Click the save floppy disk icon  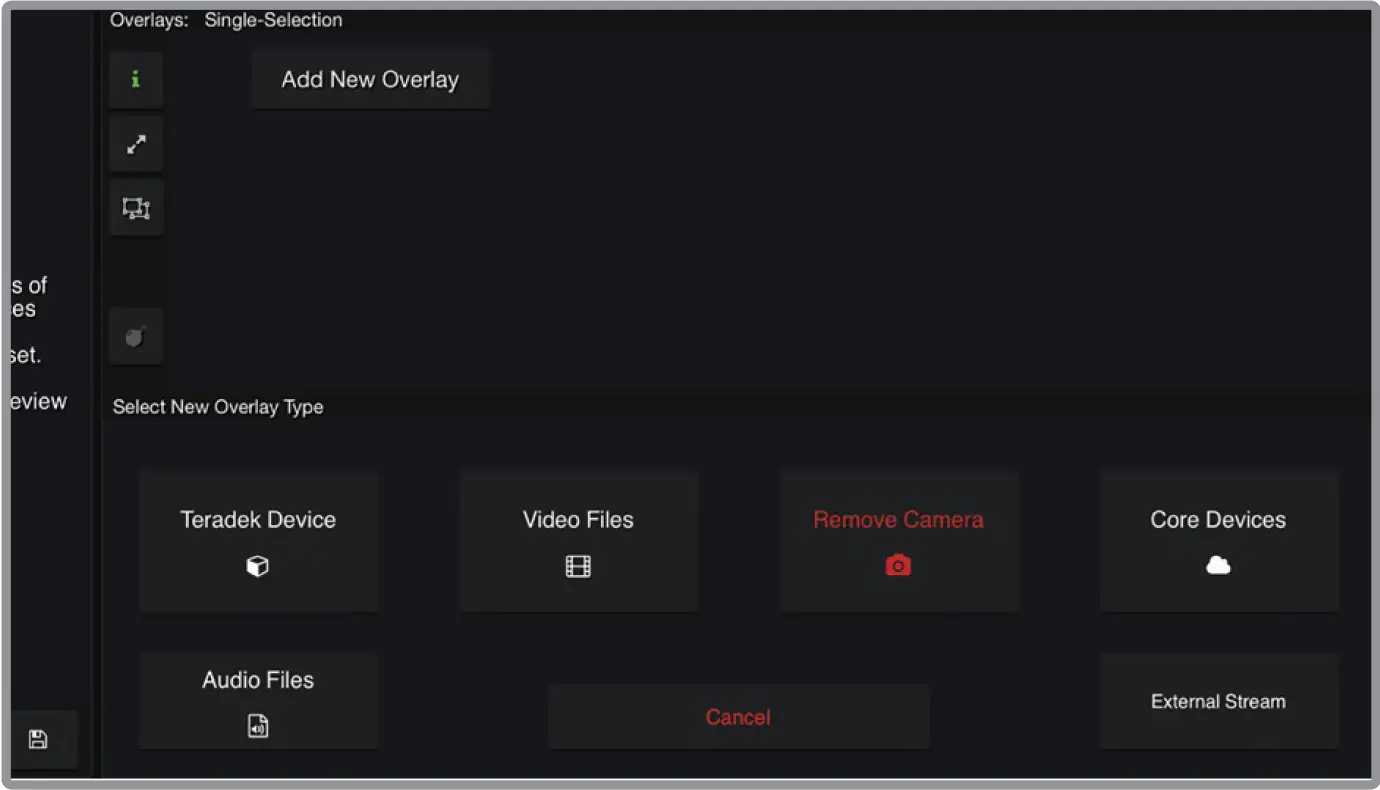point(38,740)
